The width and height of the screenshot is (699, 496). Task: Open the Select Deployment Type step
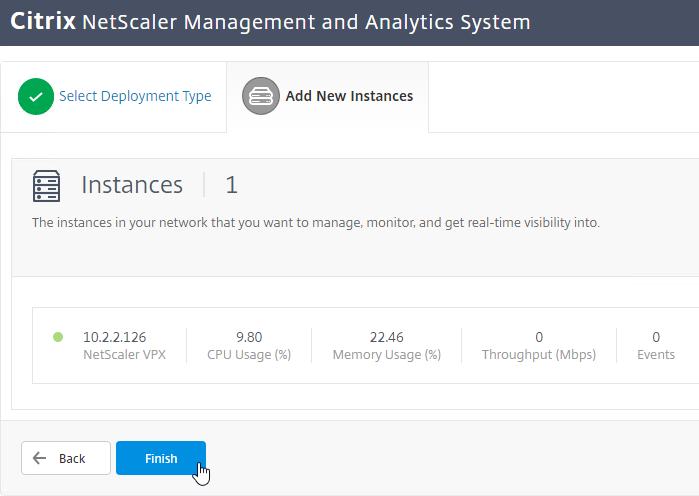[x=135, y=96]
